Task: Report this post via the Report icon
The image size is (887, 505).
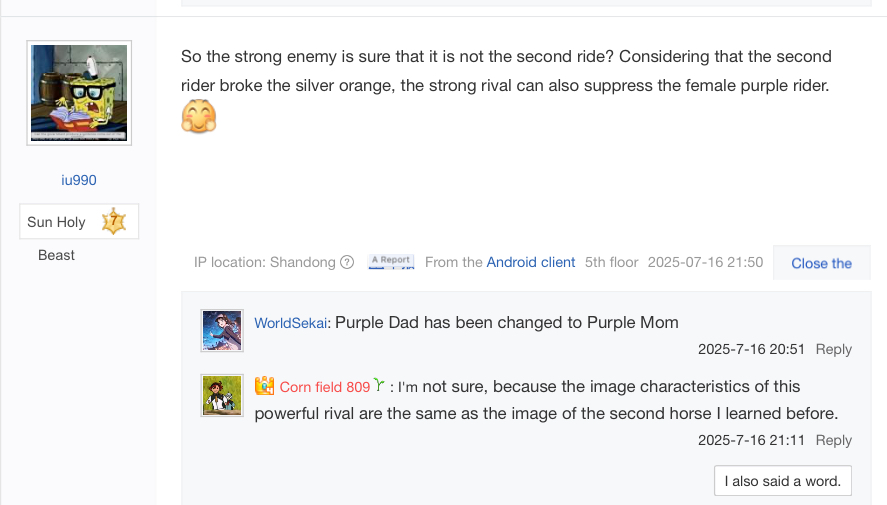Action: click(x=391, y=261)
